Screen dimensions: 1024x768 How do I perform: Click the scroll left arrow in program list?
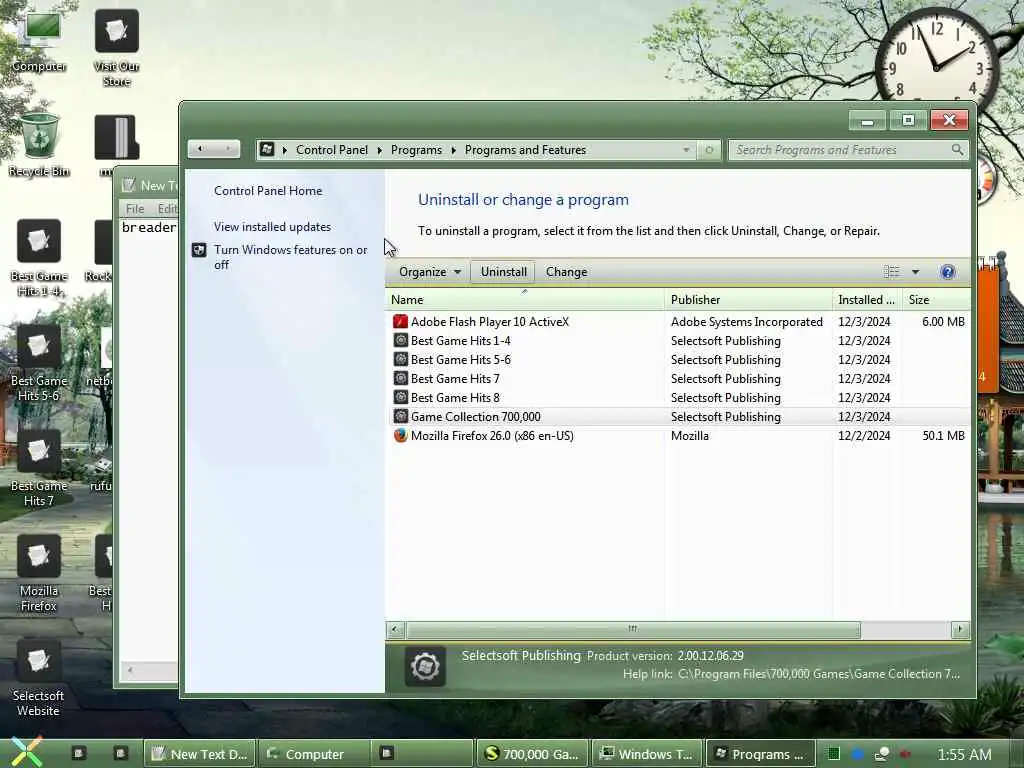pyautogui.click(x=394, y=630)
